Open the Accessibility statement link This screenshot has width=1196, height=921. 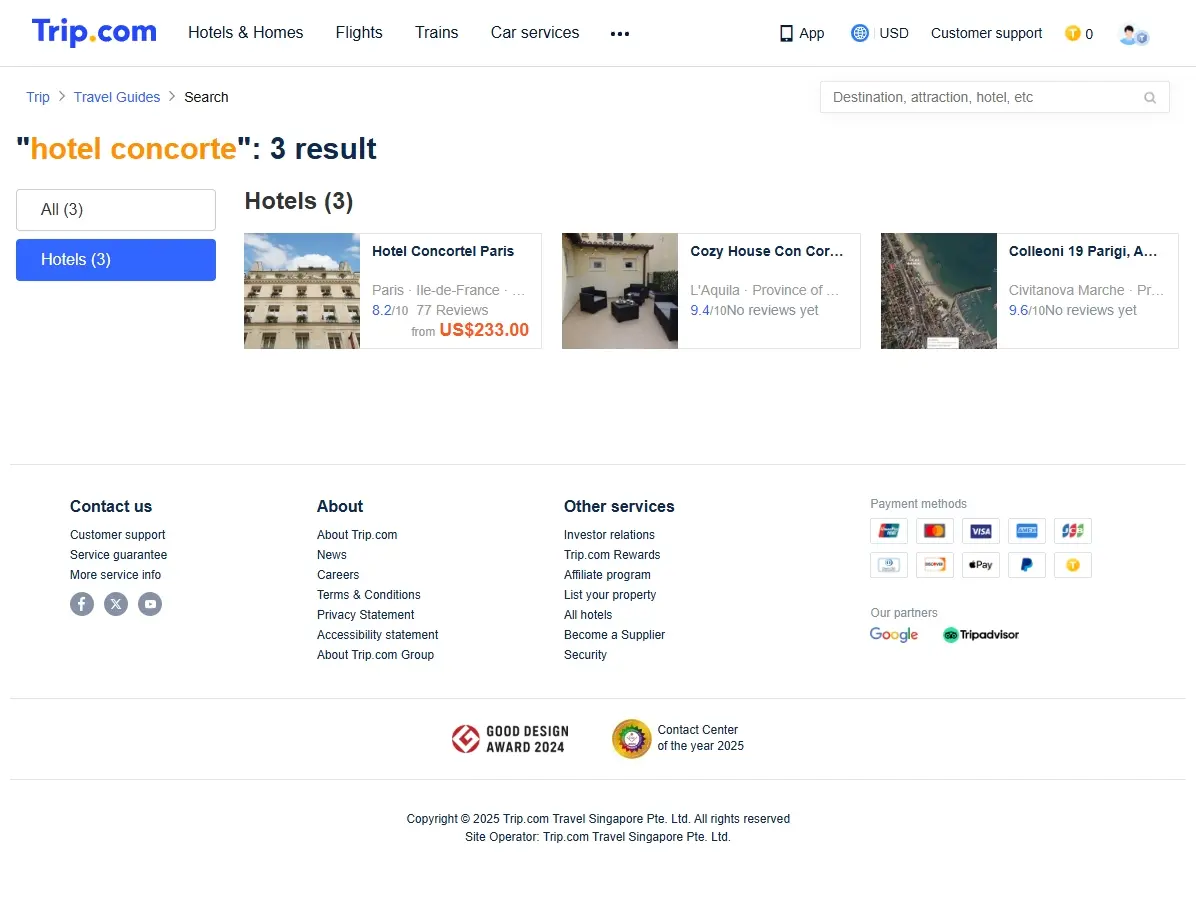pos(378,635)
